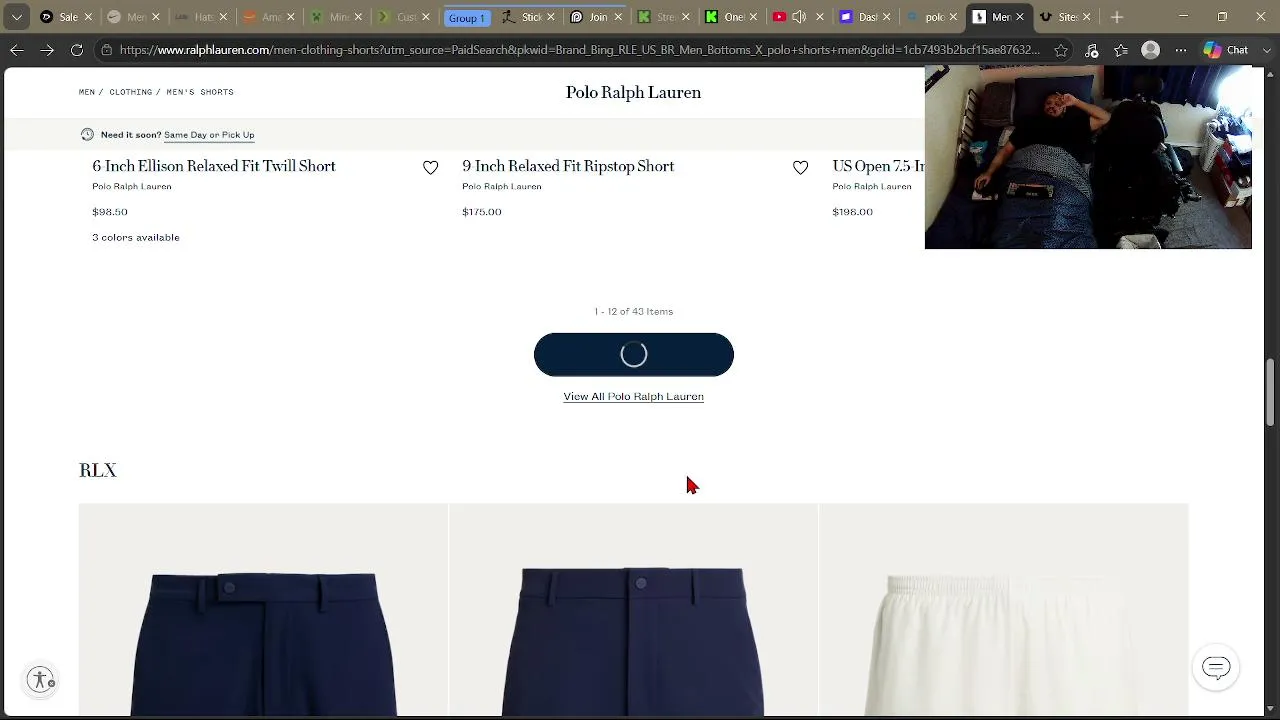
Task: Open the tab search dropdown
Action: tap(17, 17)
